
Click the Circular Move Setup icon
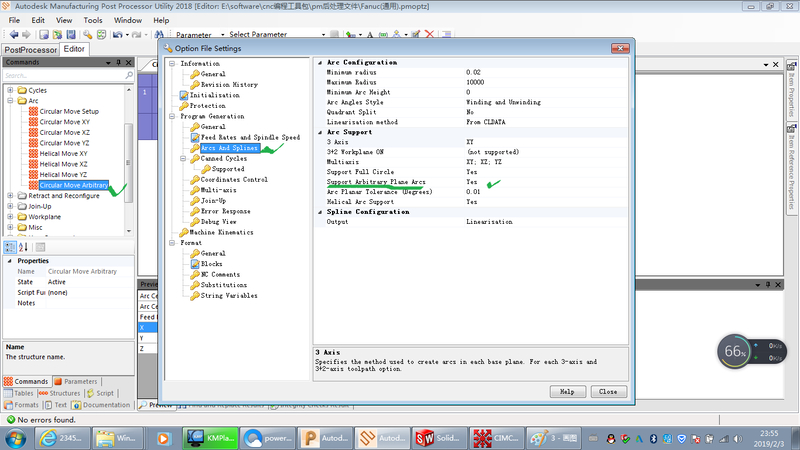point(33,111)
